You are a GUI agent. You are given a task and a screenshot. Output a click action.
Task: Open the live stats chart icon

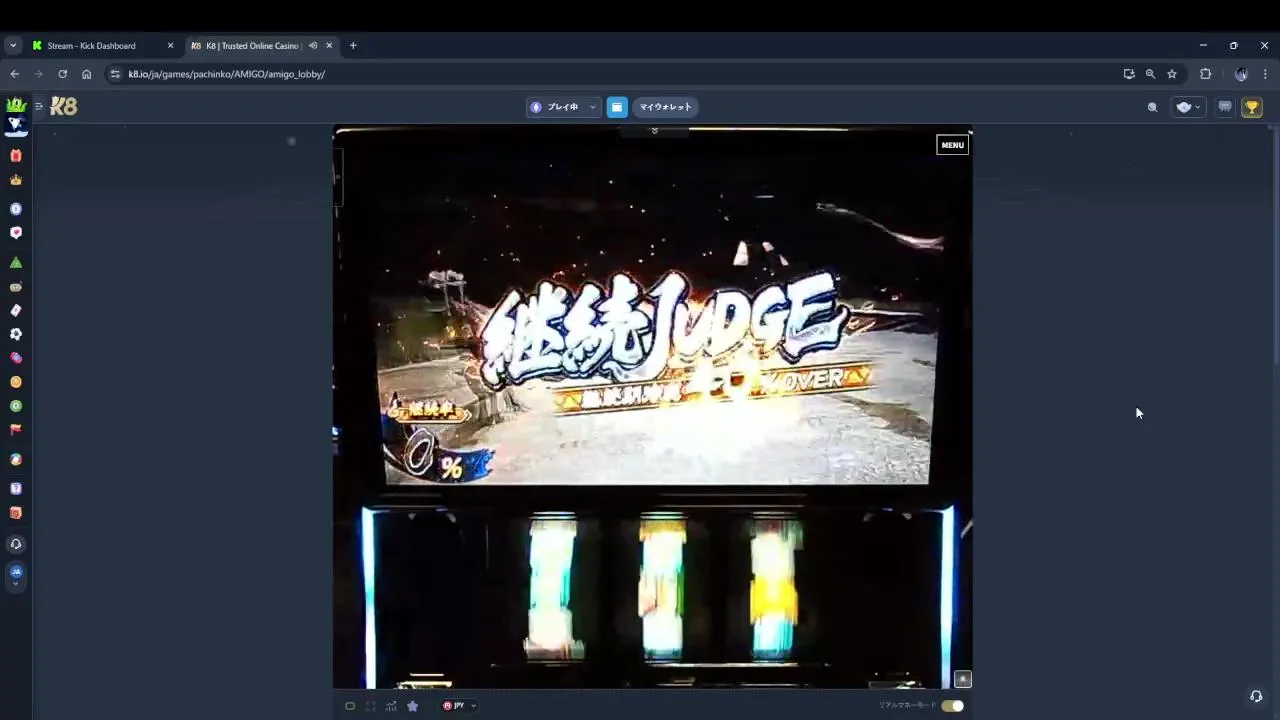tap(391, 706)
